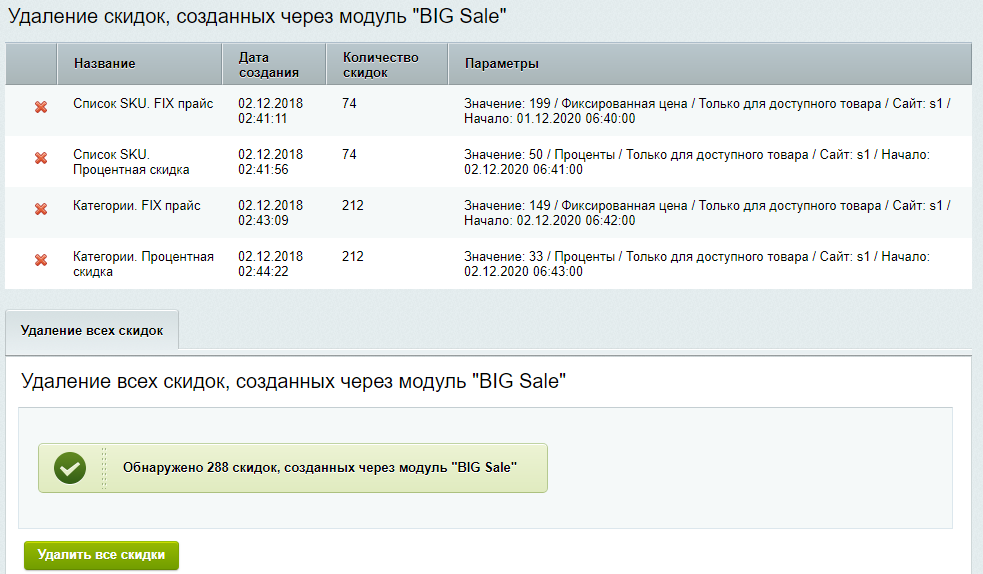Remove the 'Категории. FIX прайс' discount row
Viewport: 983px width, 574px height.
coord(41,209)
